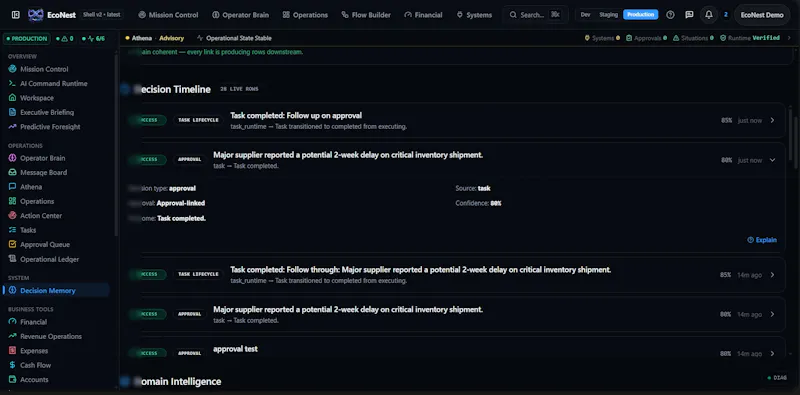800x395 pixels.
Task: Expand the 14m ago supplier delay approval row
Action: coord(772,314)
